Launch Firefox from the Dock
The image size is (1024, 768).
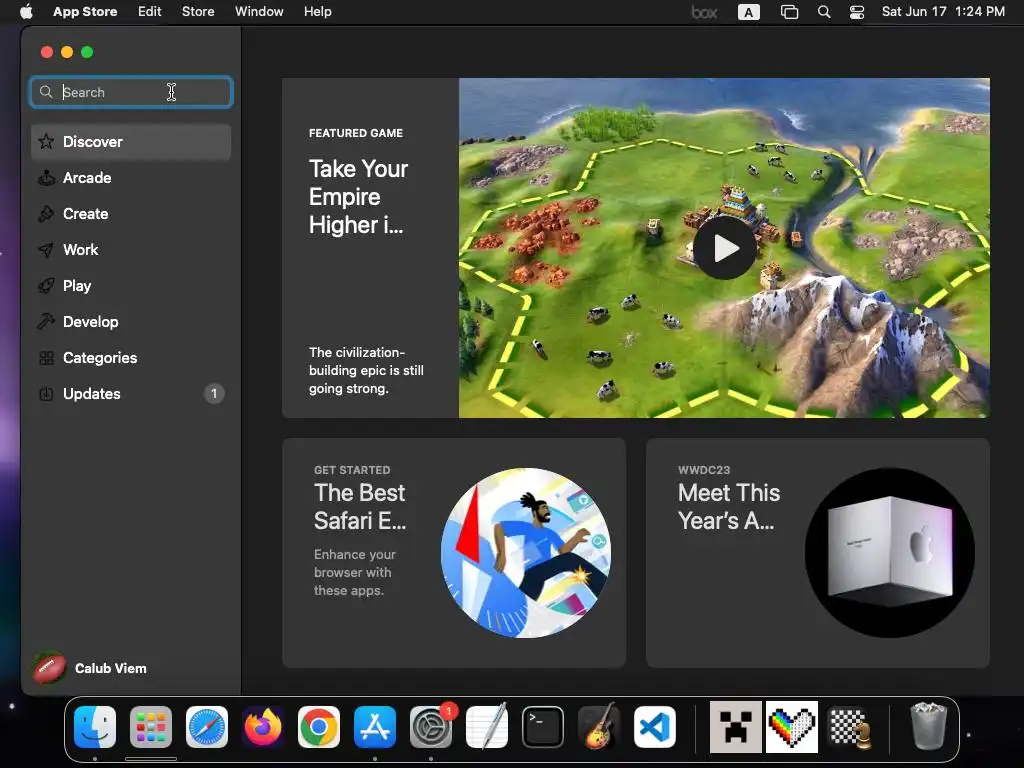pos(263,727)
